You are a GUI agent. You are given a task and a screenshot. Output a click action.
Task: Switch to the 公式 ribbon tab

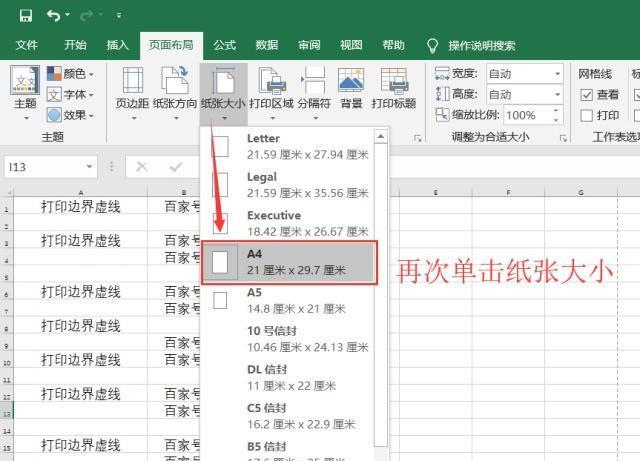tap(224, 45)
